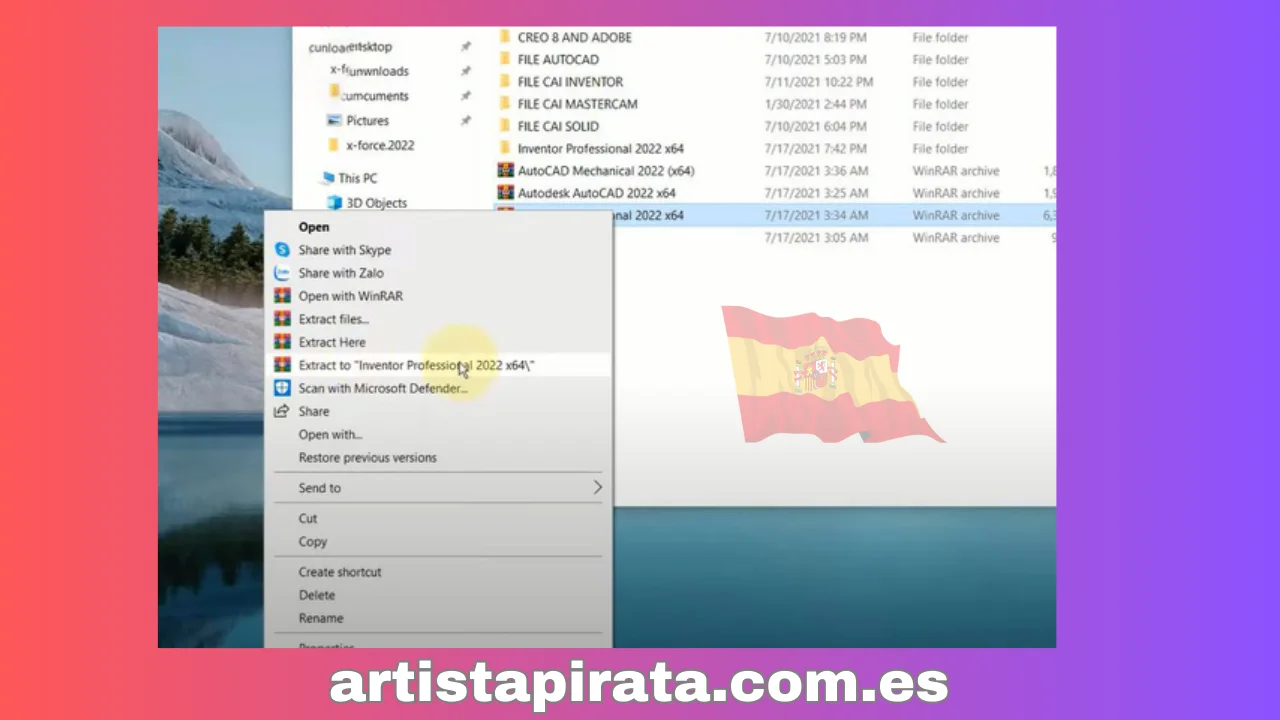Click the 3D Objects icon in the sidebar
Screen dimensions: 1280x720
(334, 203)
